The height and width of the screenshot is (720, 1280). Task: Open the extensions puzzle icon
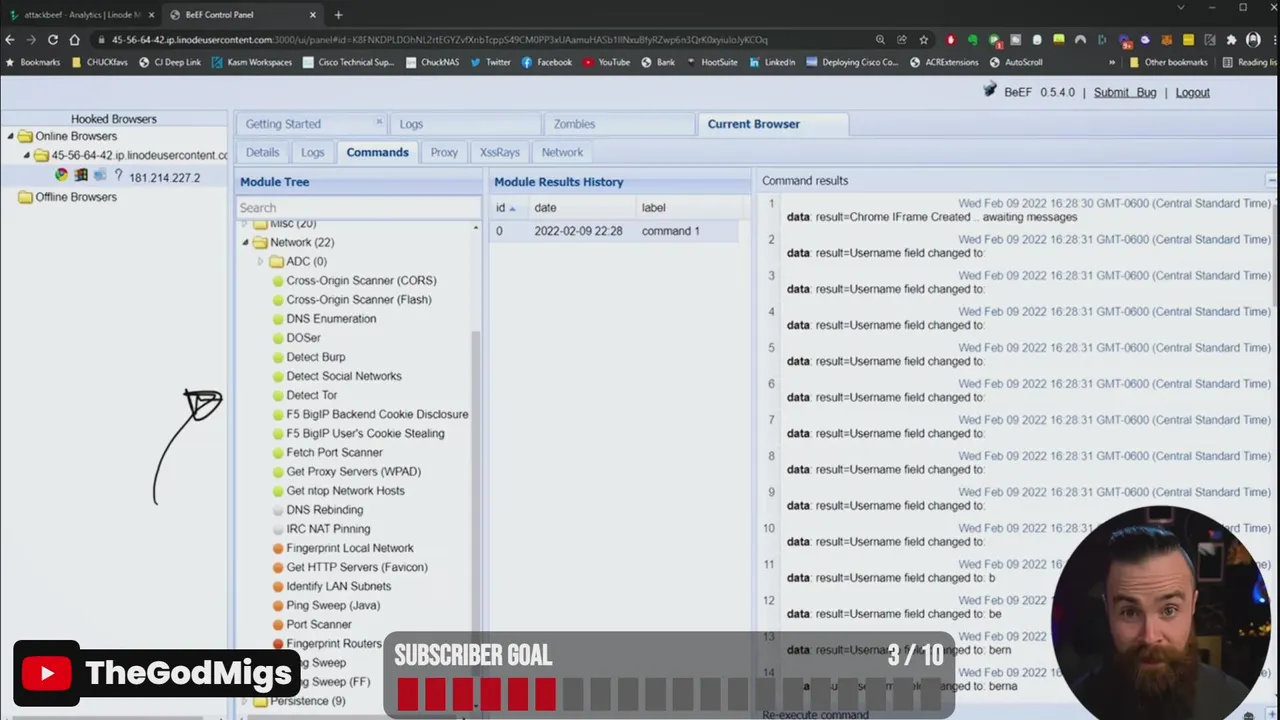click(x=1231, y=40)
